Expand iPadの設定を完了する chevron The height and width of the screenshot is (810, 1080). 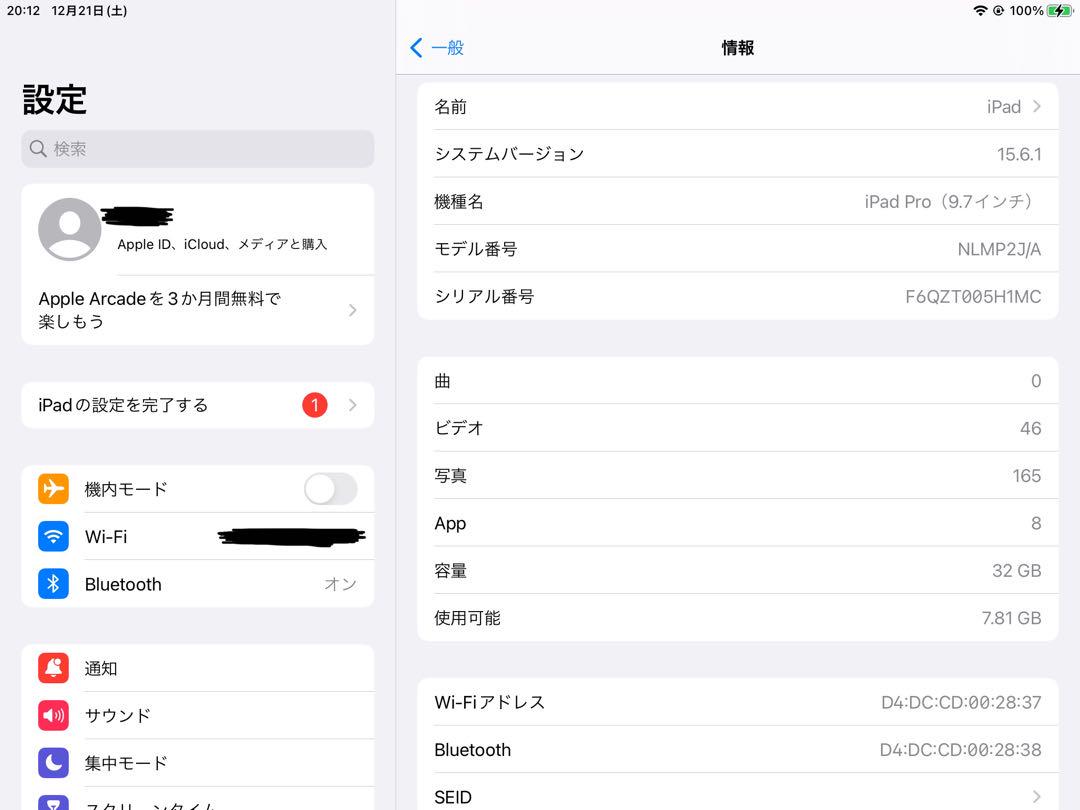click(x=353, y=405)
